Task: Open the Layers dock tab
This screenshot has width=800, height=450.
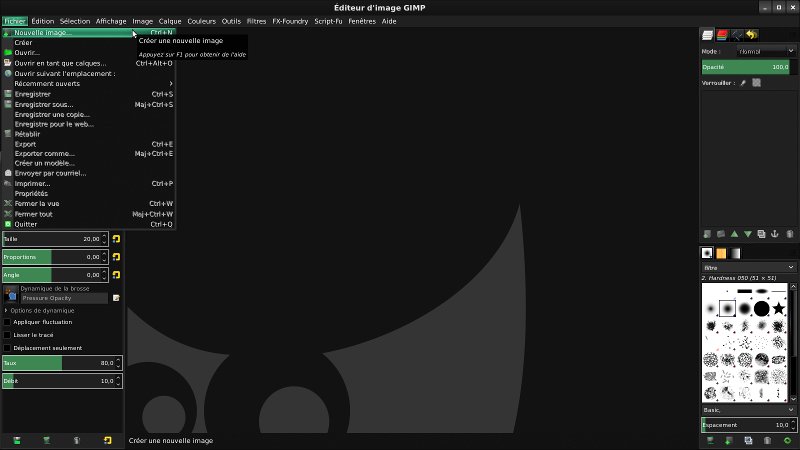Action: pyautogui.click(x=707, y=35)
